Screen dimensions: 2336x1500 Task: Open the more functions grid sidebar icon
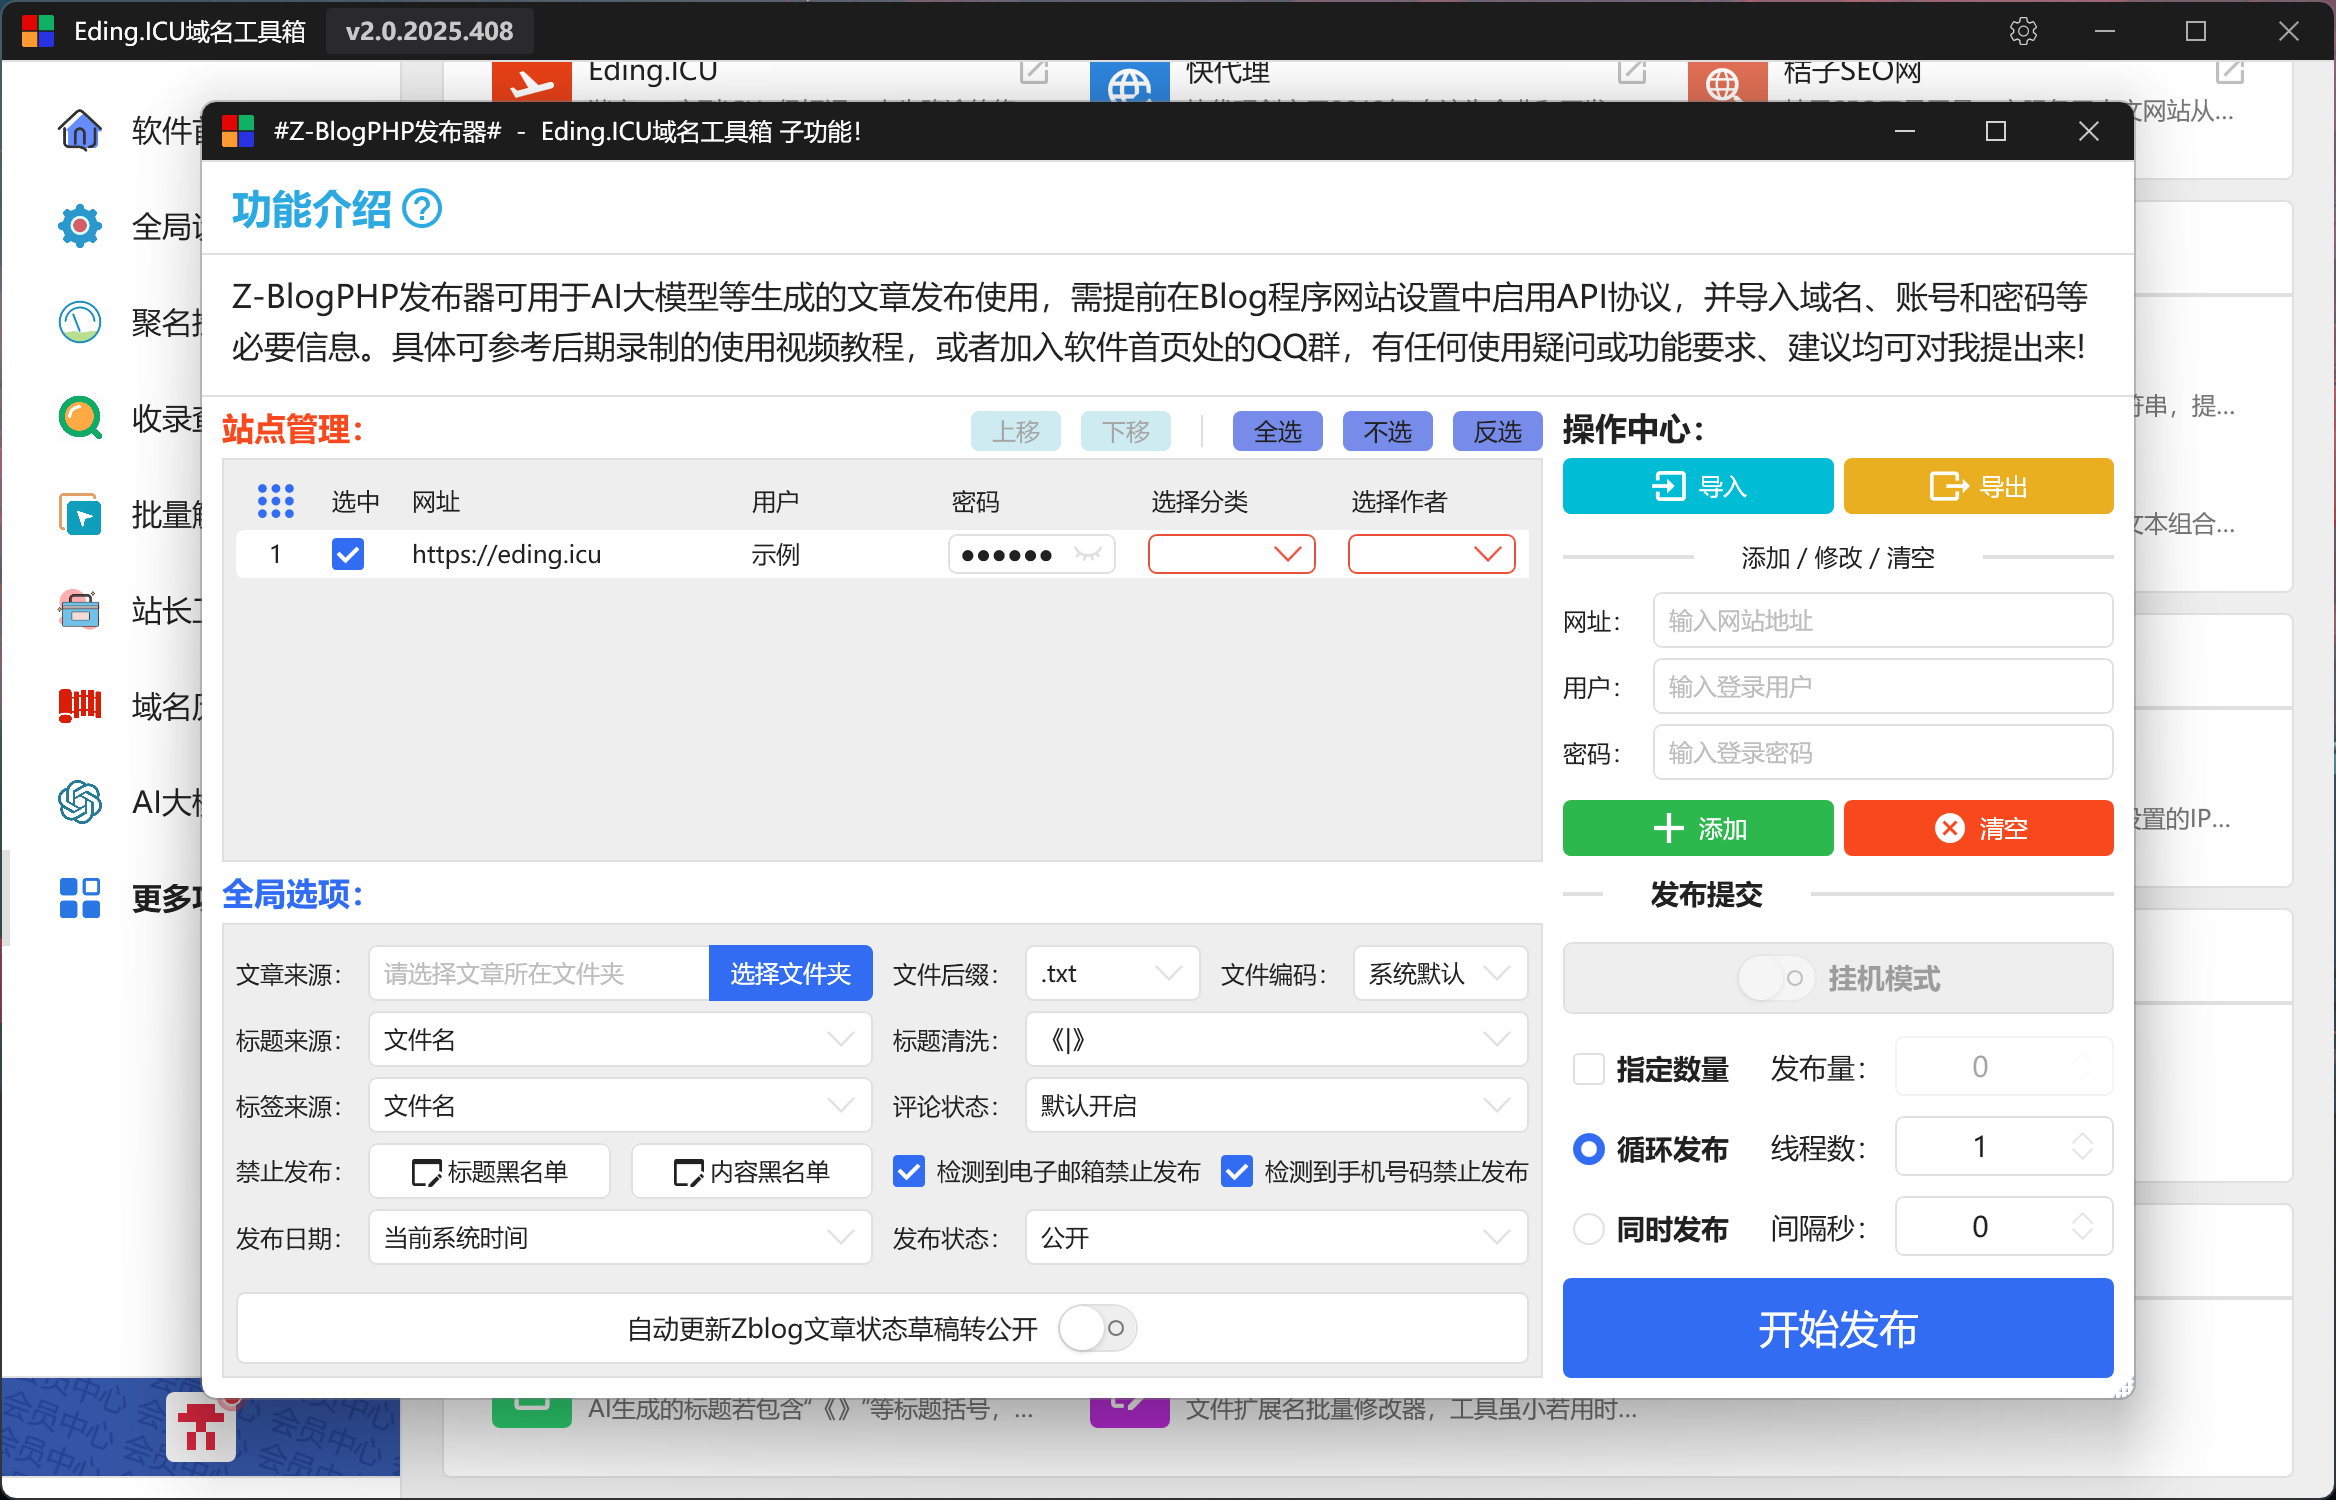(80, 898)
